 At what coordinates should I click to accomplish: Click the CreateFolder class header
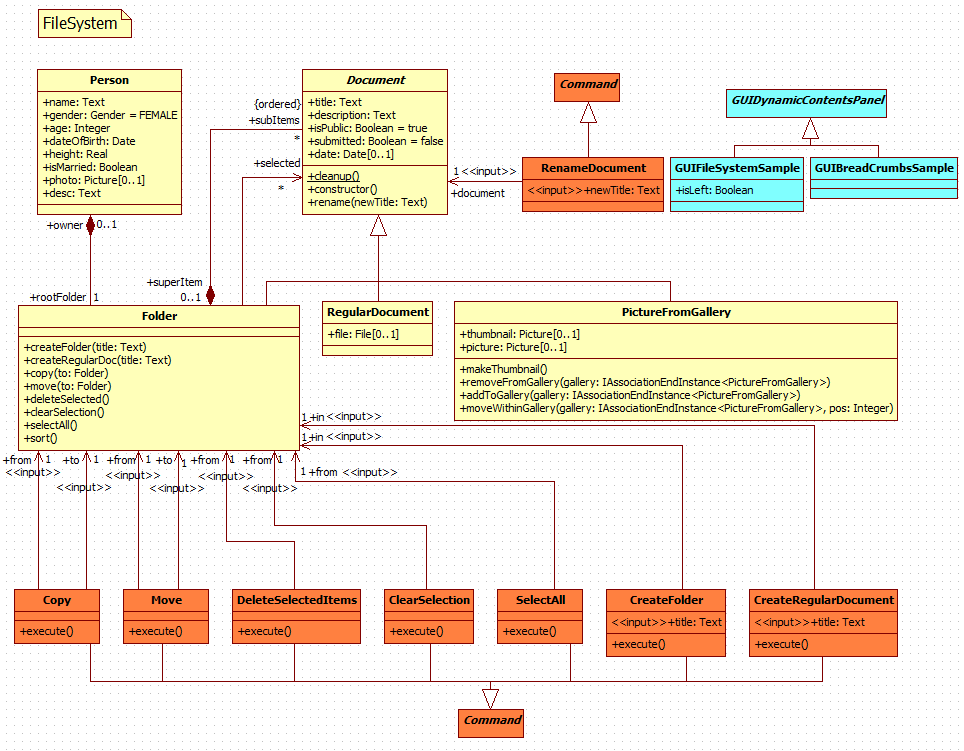[x=666, y=600]
